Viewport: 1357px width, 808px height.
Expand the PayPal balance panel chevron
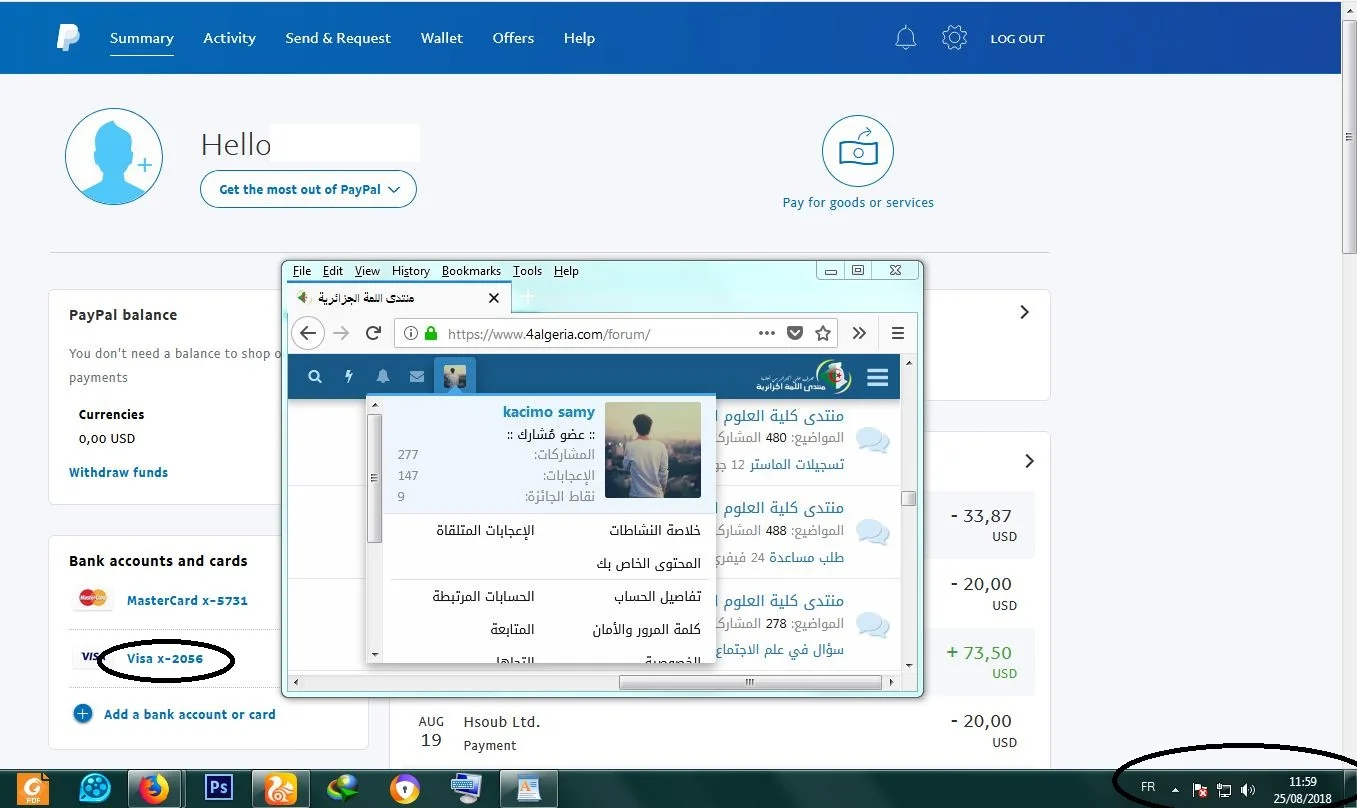(1024, 312)
